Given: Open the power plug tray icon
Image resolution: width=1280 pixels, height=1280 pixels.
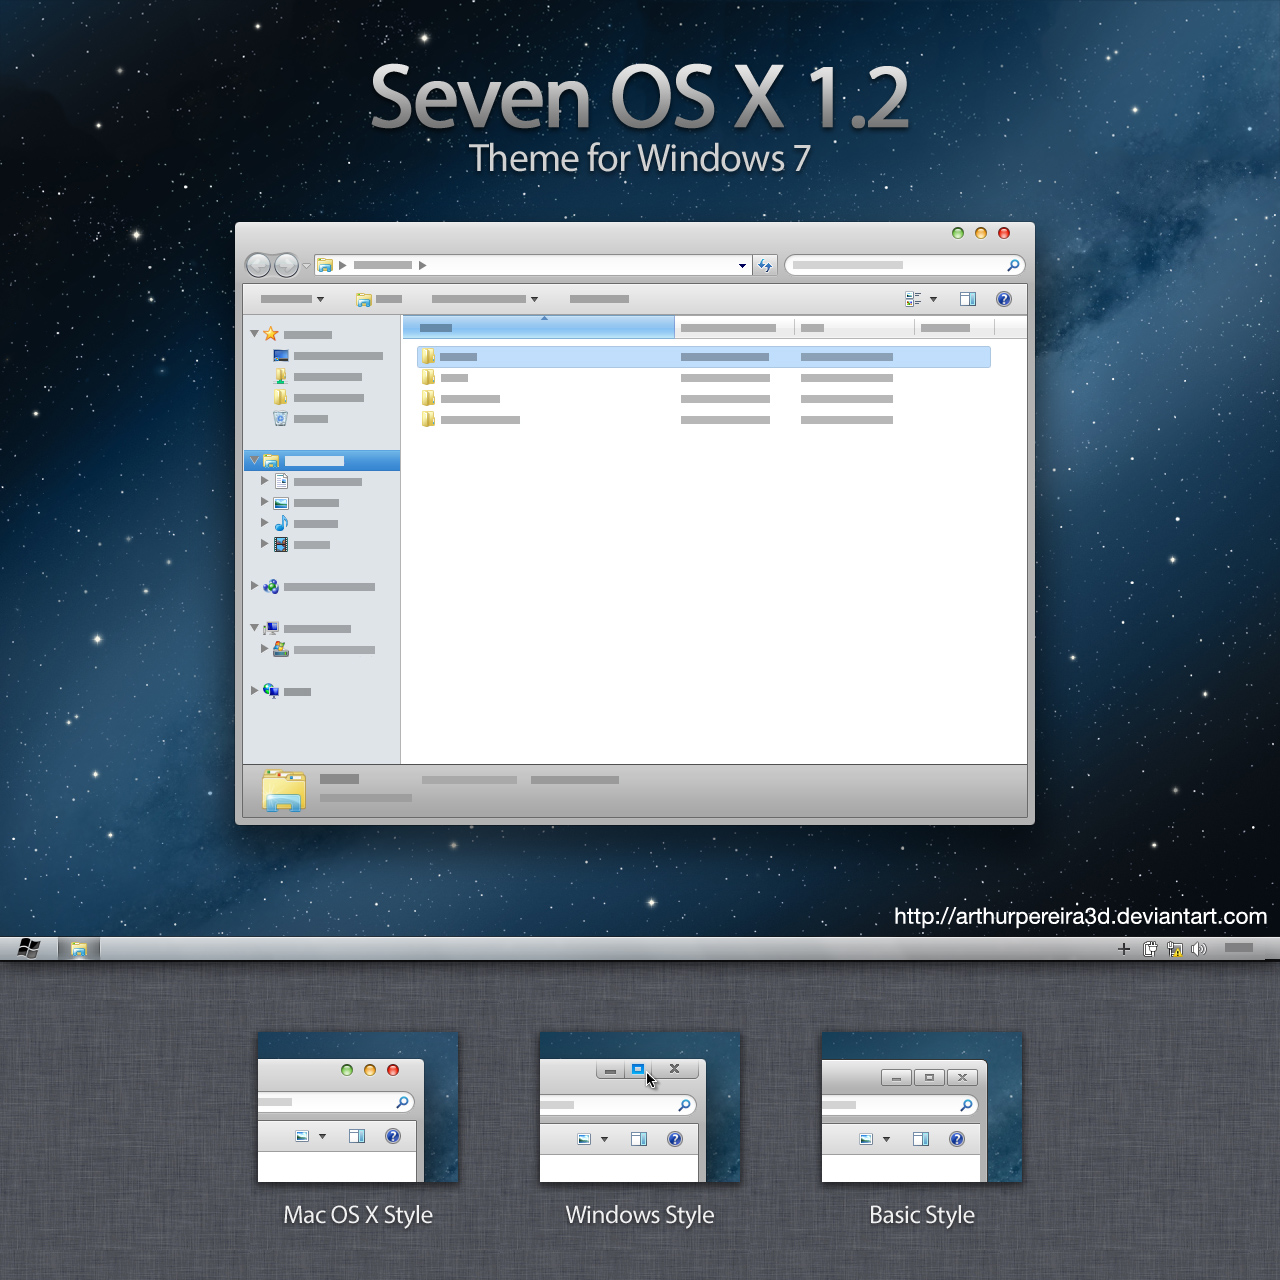Looking at the screenshot, I should [1150, 949].
